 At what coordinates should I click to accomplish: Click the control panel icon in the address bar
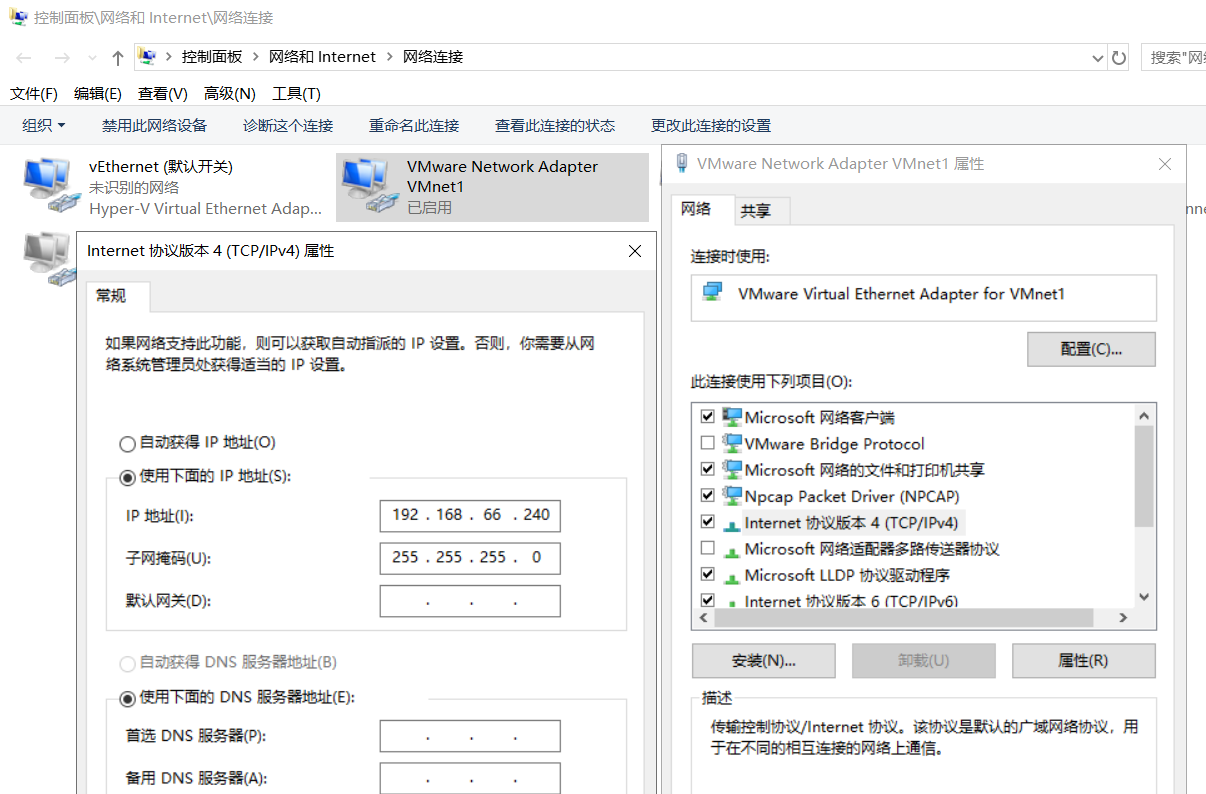coord(147,56)
